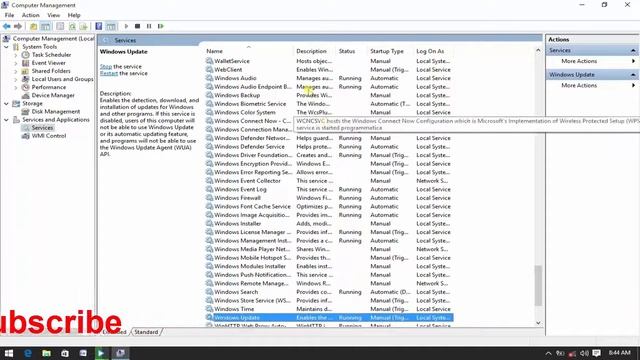This screenshot has width=640, height=360.
Task: Open the Windows Start menu
Action: coord(9,353)
